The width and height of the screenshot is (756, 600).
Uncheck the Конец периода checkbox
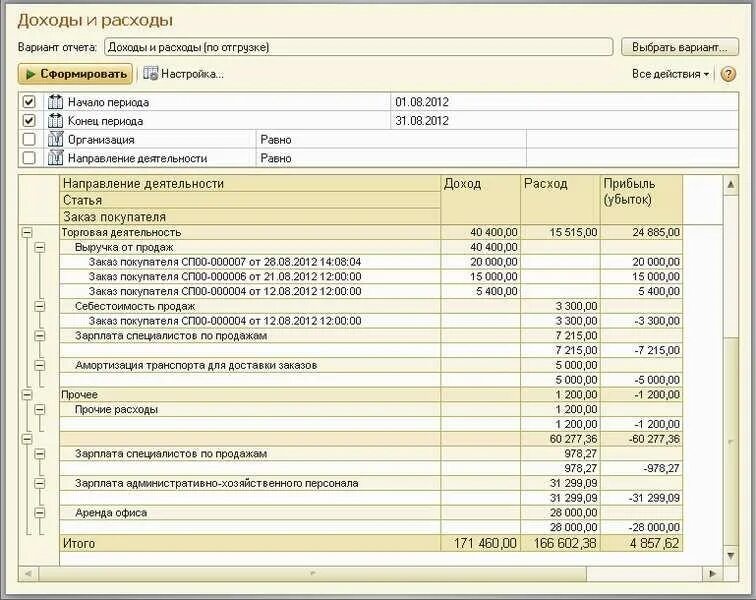(29, 121)
